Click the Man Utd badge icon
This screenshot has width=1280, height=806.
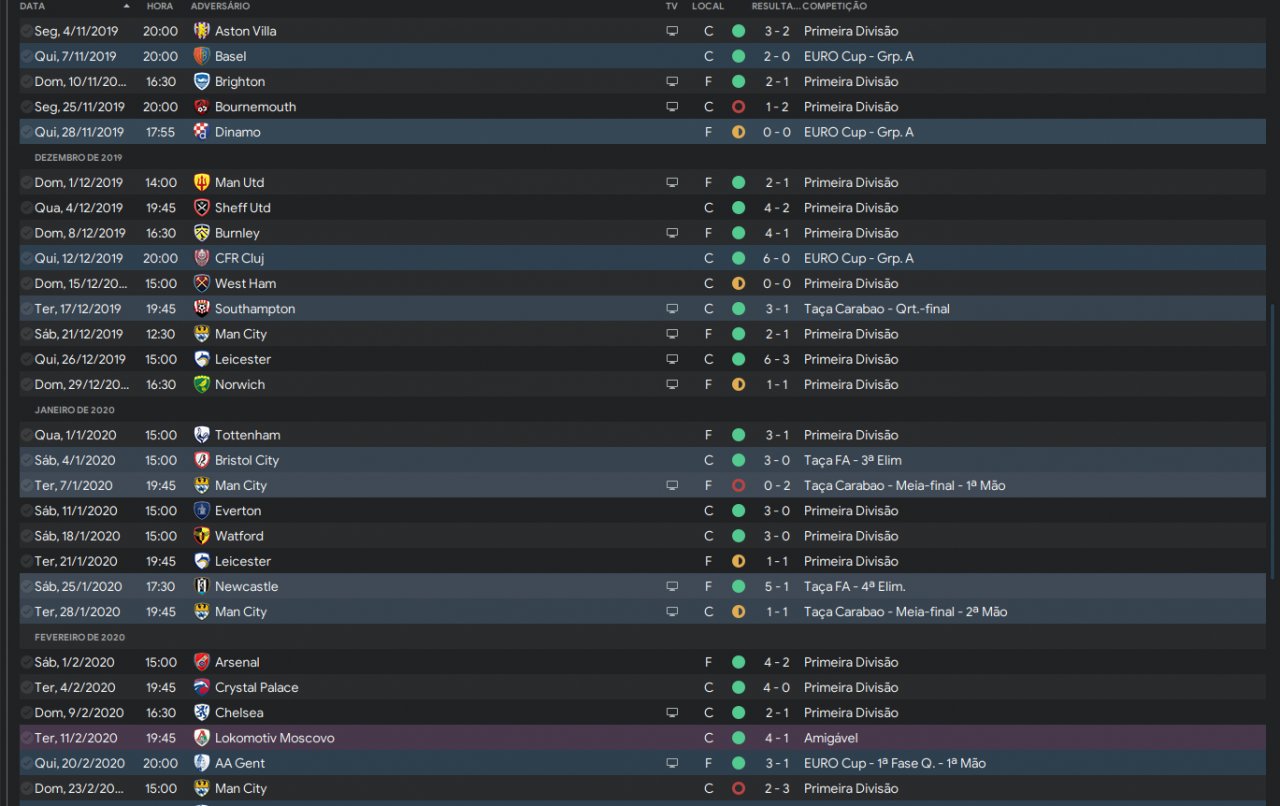[x=202, y=182]
